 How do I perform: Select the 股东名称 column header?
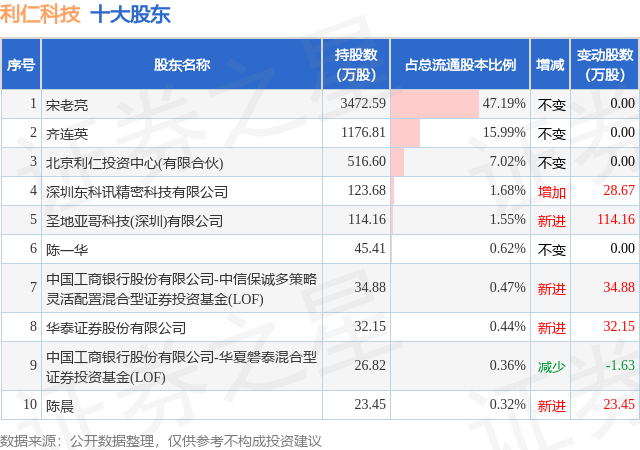click(x=182, y=65)
